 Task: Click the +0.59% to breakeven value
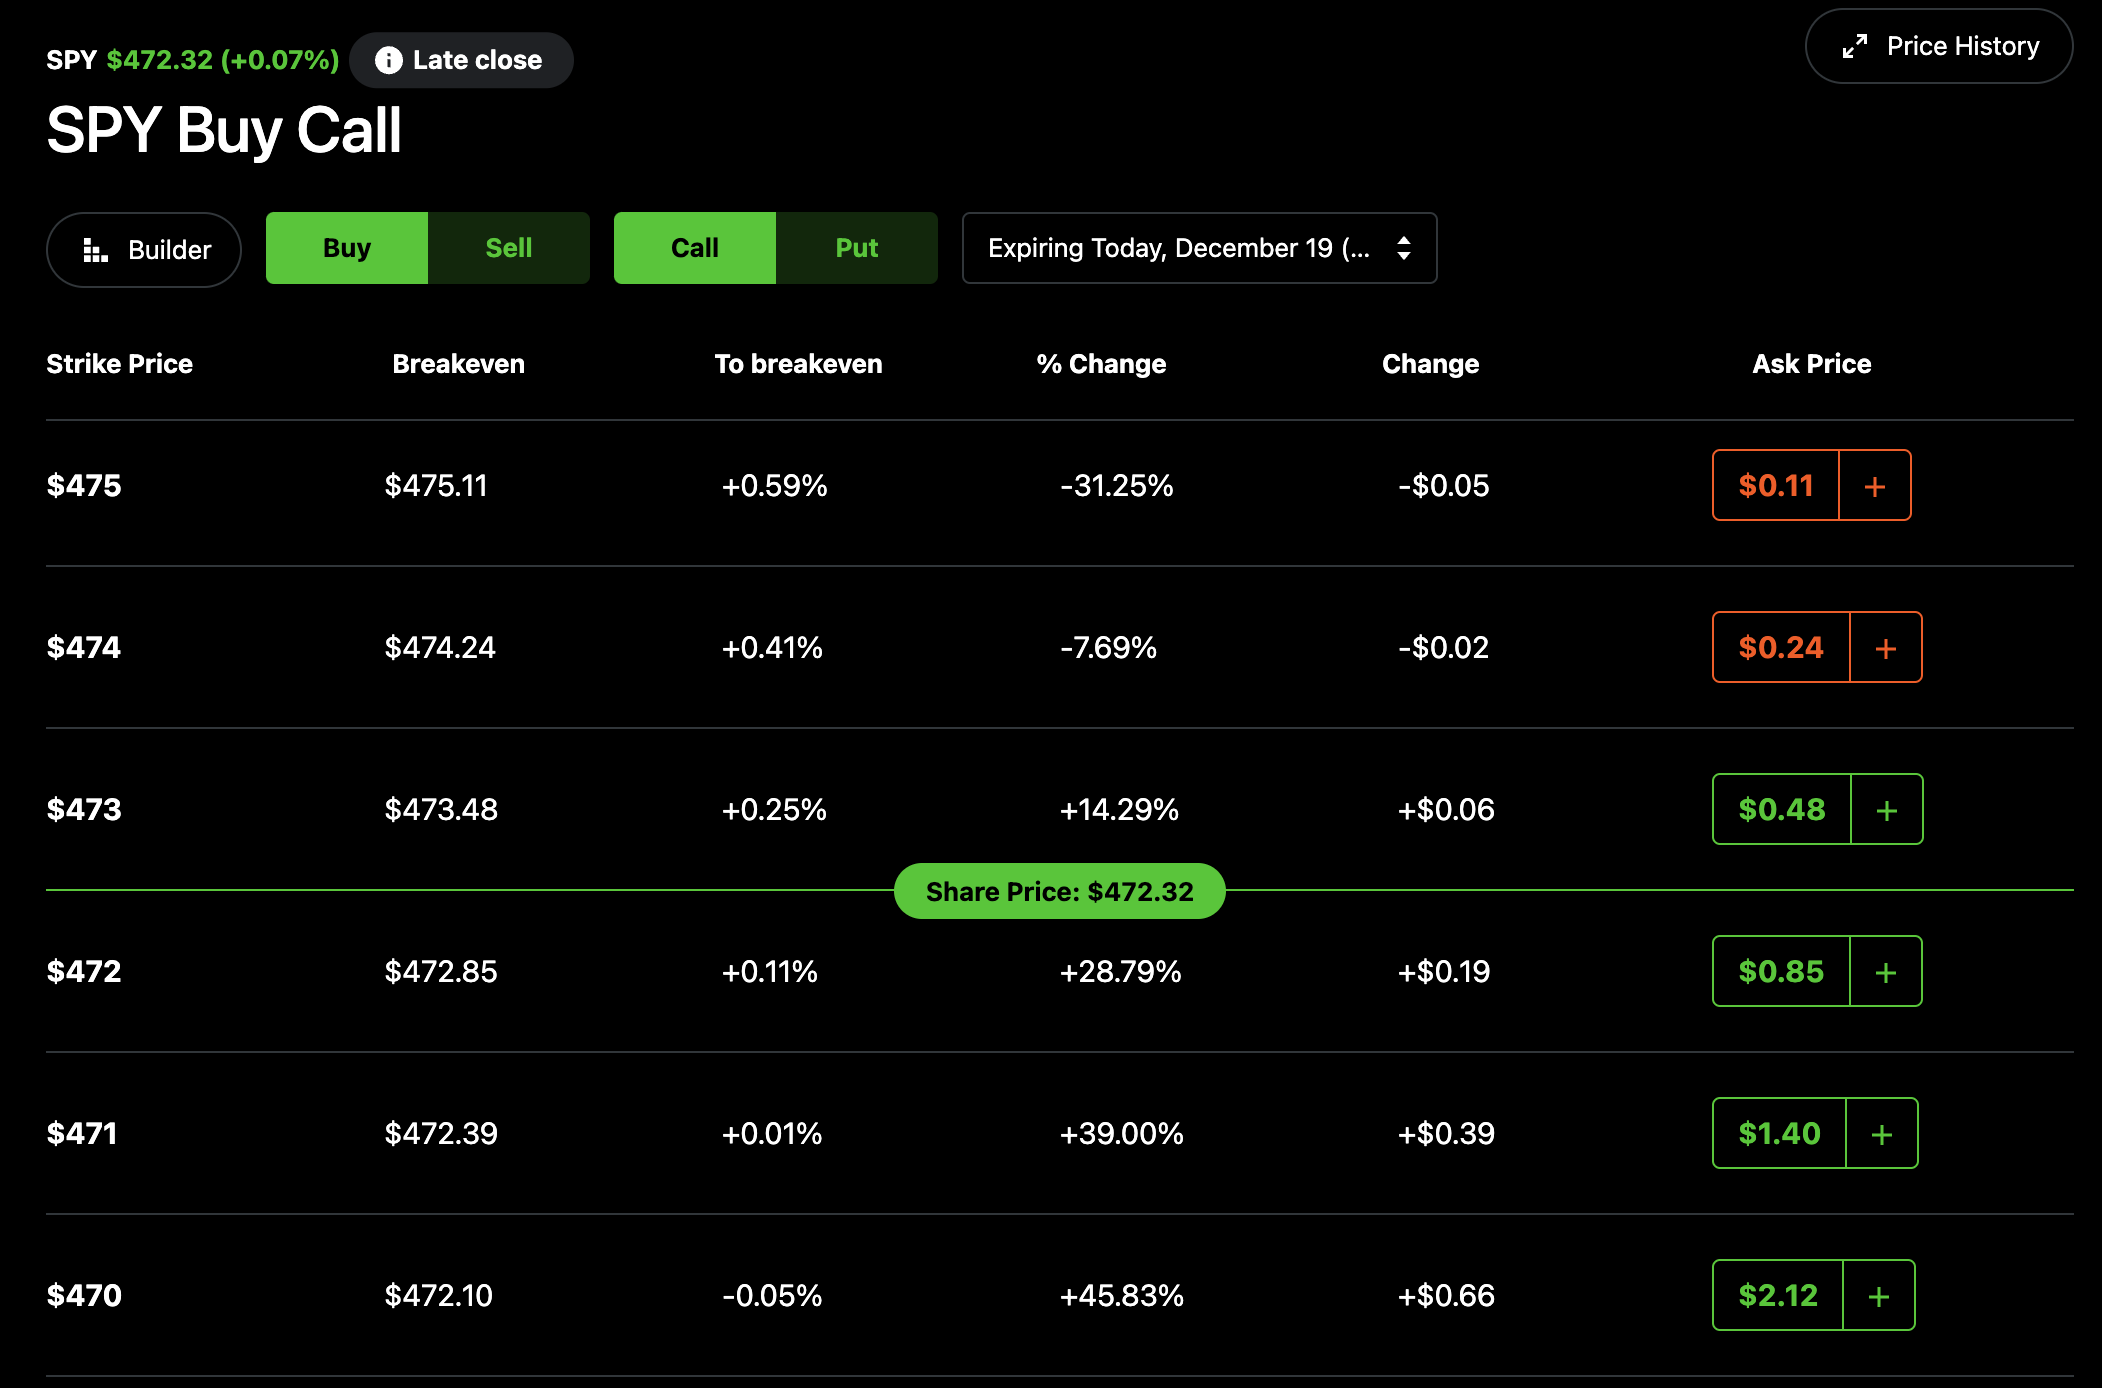point(775,486)
